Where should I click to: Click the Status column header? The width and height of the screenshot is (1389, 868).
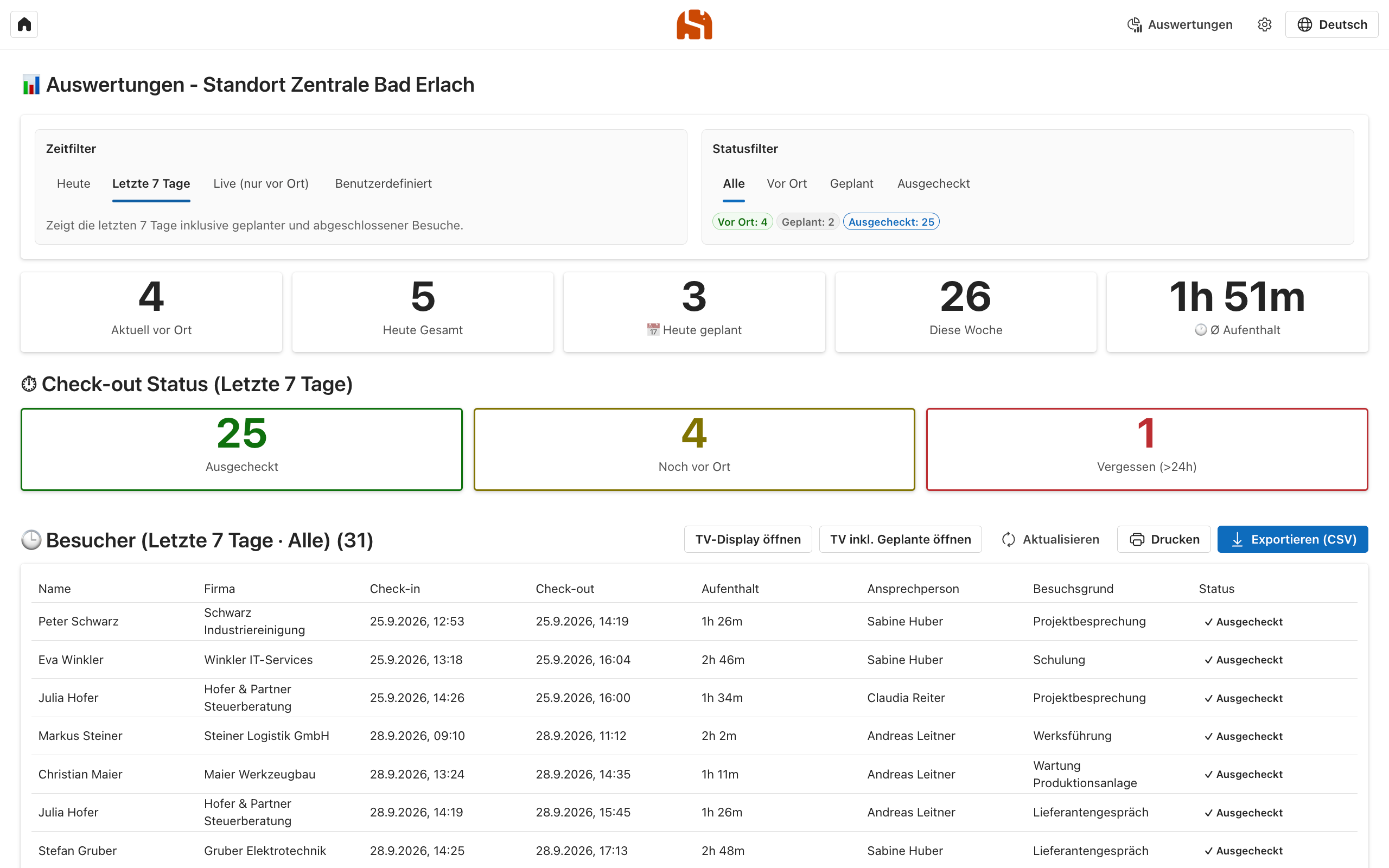coord(1217,589)
